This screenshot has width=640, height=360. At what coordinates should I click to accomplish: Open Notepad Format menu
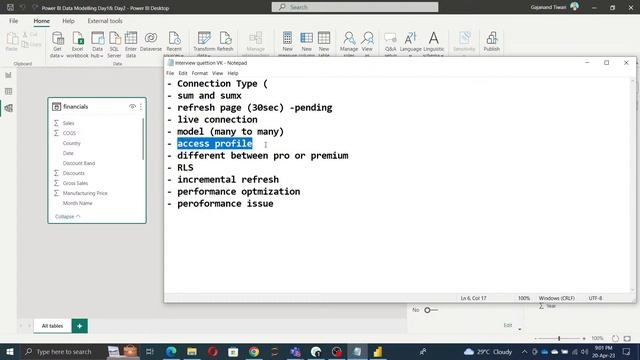(200, 73)
